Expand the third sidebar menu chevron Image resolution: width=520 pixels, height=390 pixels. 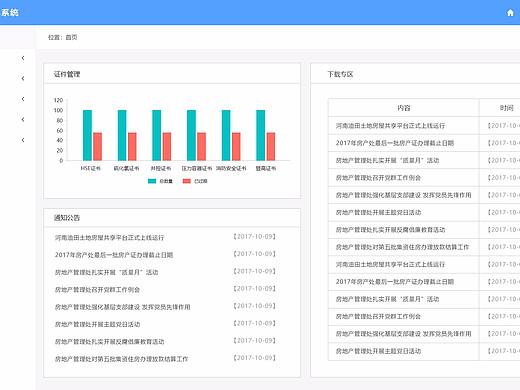[23, 99]
